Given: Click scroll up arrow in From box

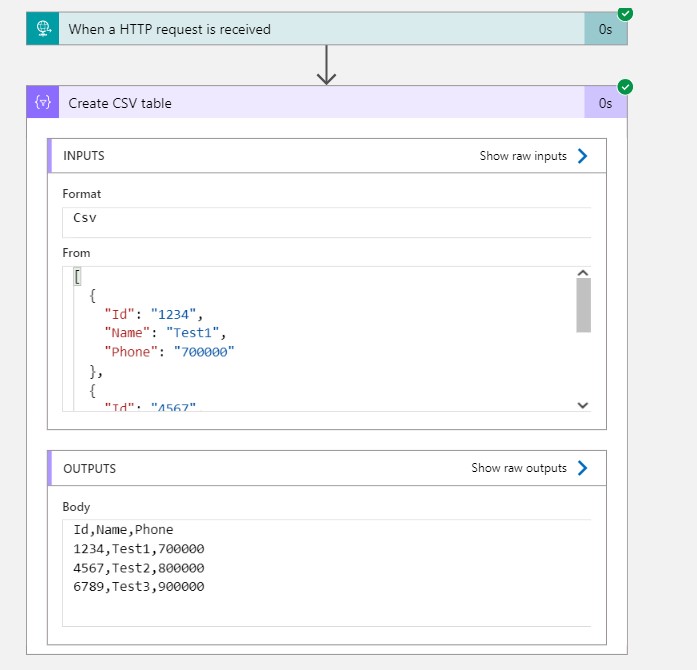Looking at the screenshot, I should pyautogui.click(x=583, y=273).
